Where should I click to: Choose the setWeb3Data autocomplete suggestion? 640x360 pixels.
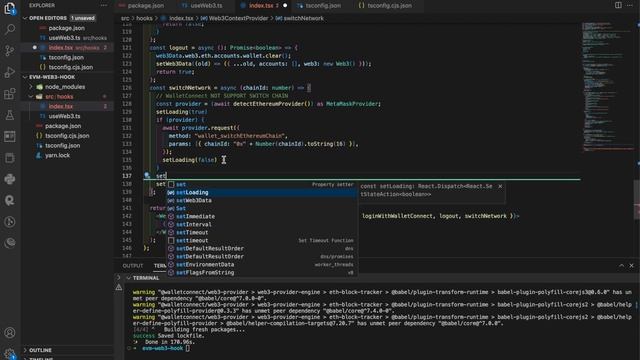tap(261, 200)
